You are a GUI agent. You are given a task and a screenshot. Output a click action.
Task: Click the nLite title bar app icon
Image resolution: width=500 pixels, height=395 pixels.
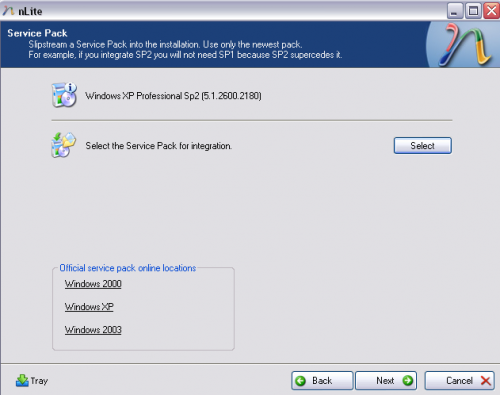8,11
